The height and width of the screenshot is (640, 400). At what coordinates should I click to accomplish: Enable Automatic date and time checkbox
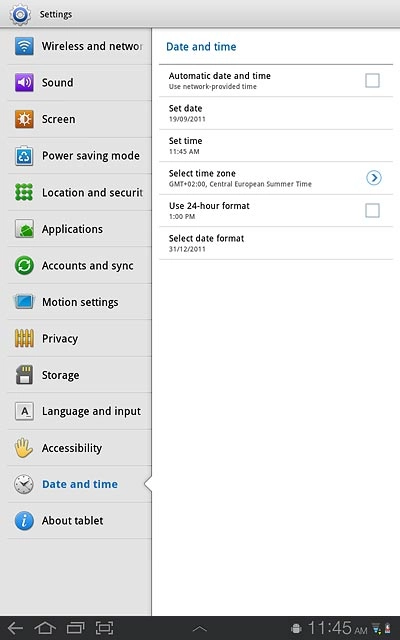372,80
